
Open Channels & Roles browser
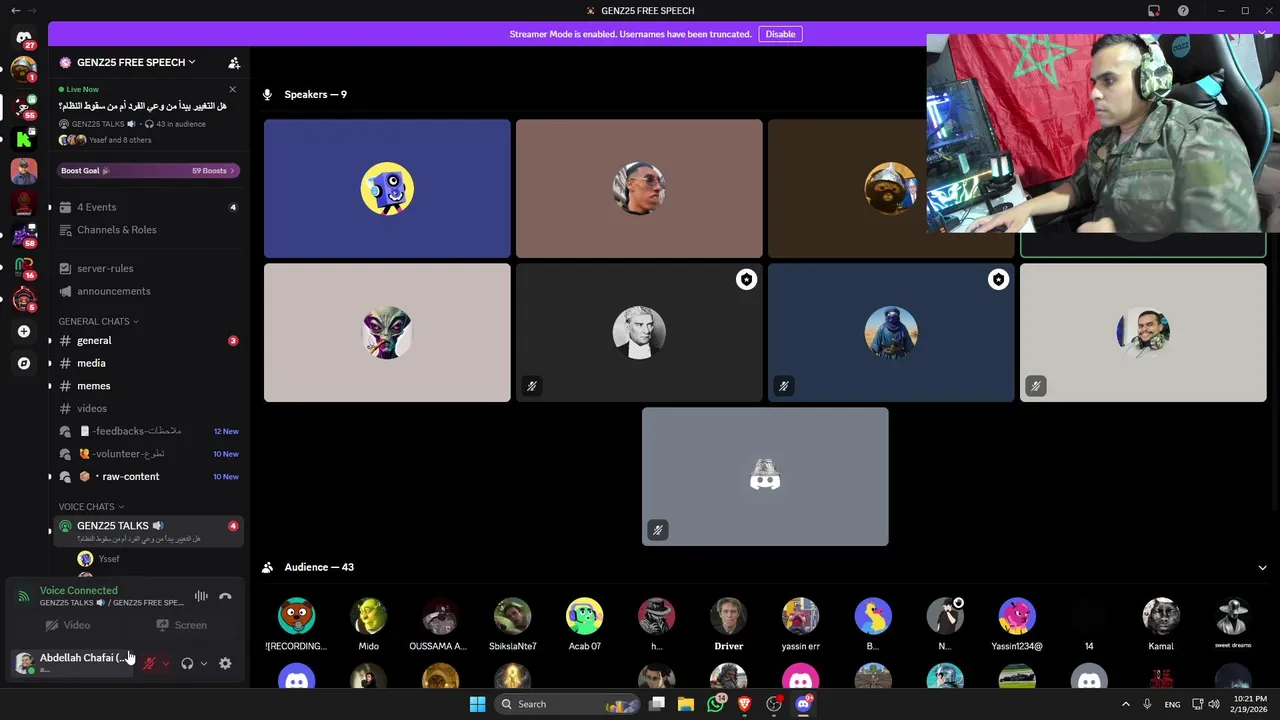click(x=149, y=230)
